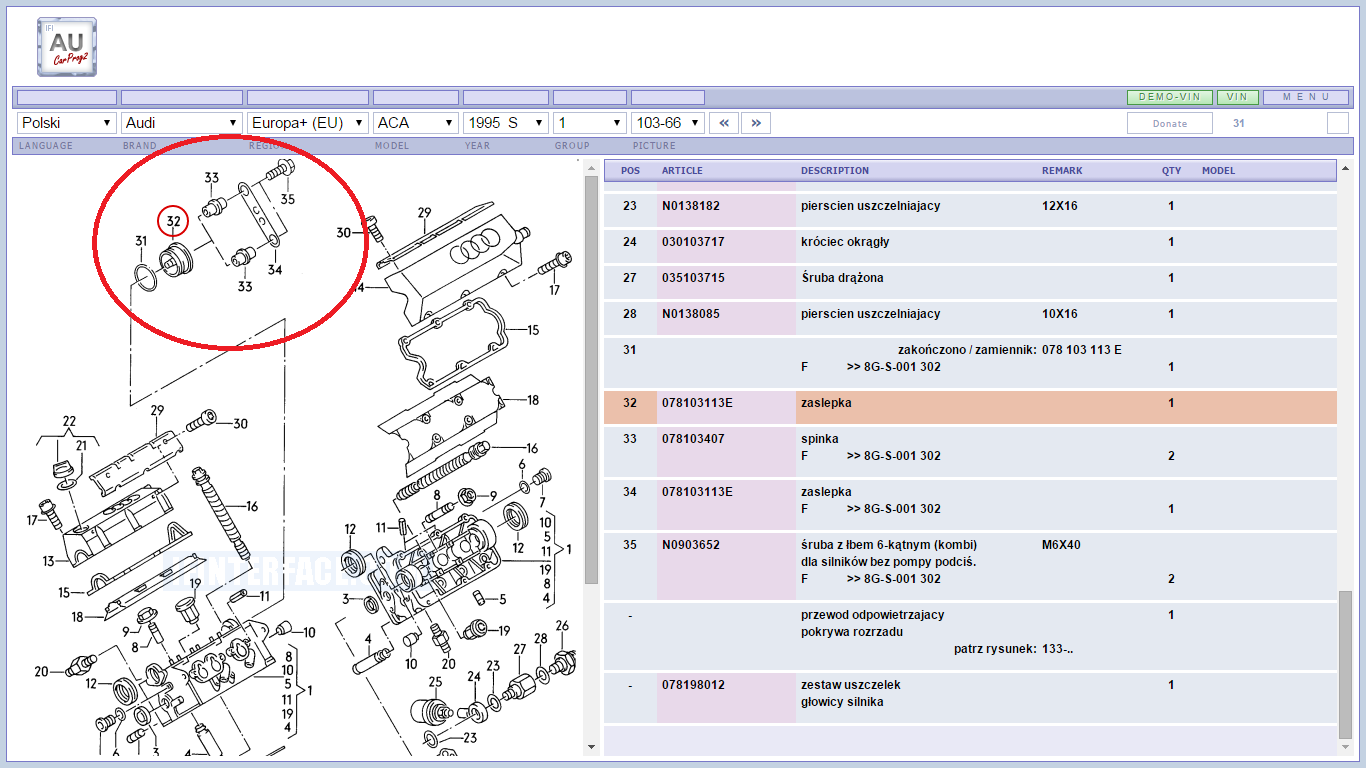Image resolution: width=1366 pixels, height=768 pixels.
Task: Click the diagram panel scrollbar thumb
Action: point(591,380)
